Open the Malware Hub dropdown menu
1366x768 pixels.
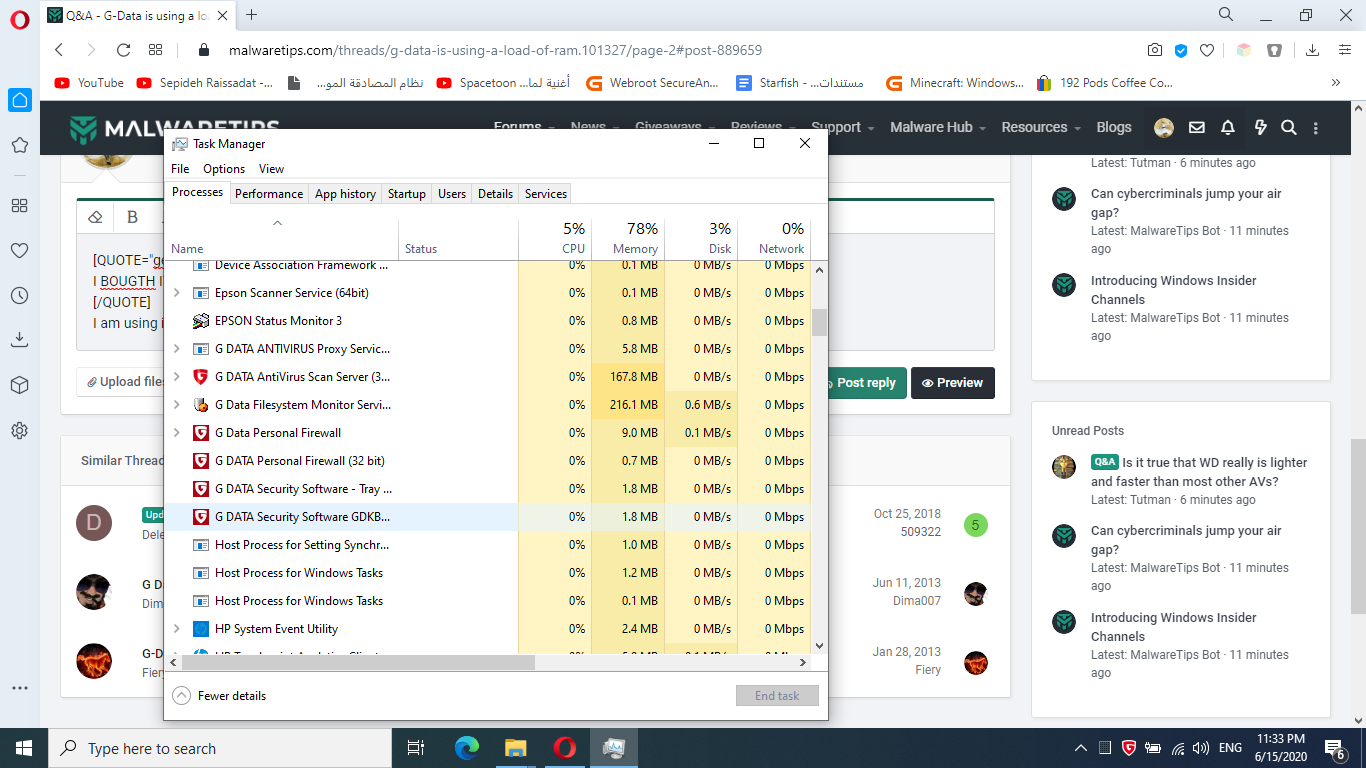(x=938, y=127)
